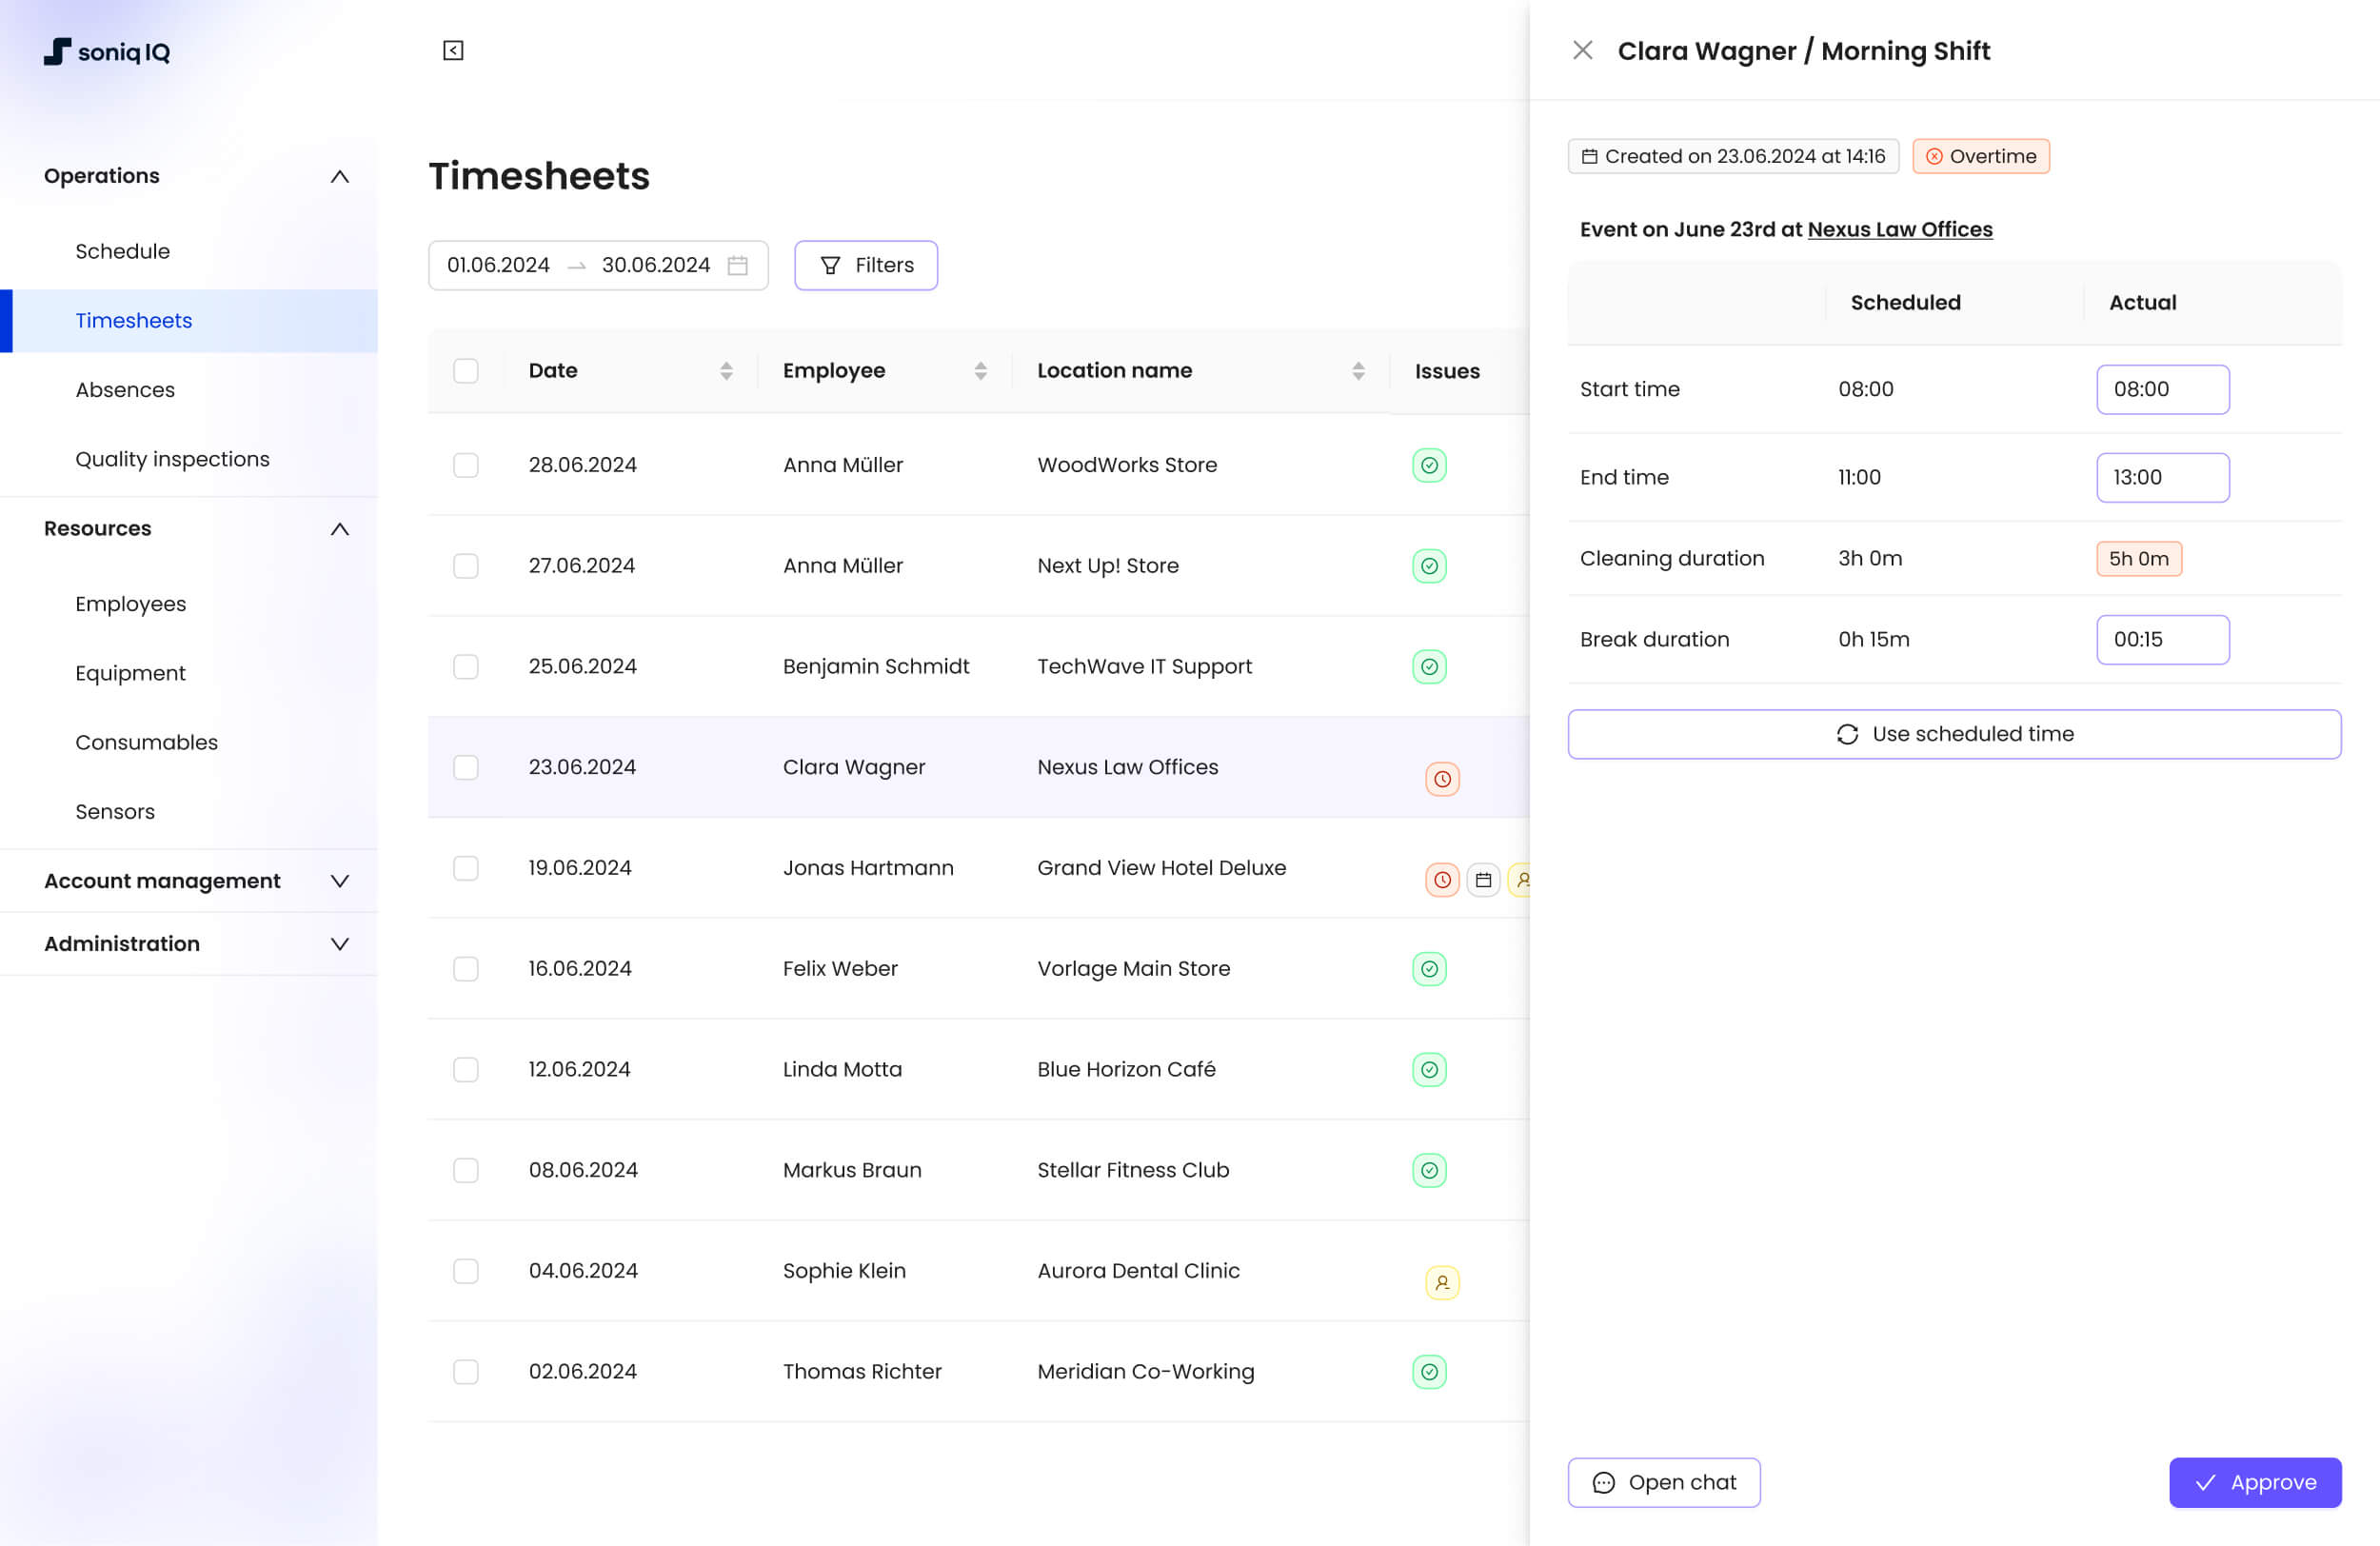The width and height of the screenshot is (2380, 1546).
Task: Edit the actual end time 13:00 field
Action: coord(2162,477)
